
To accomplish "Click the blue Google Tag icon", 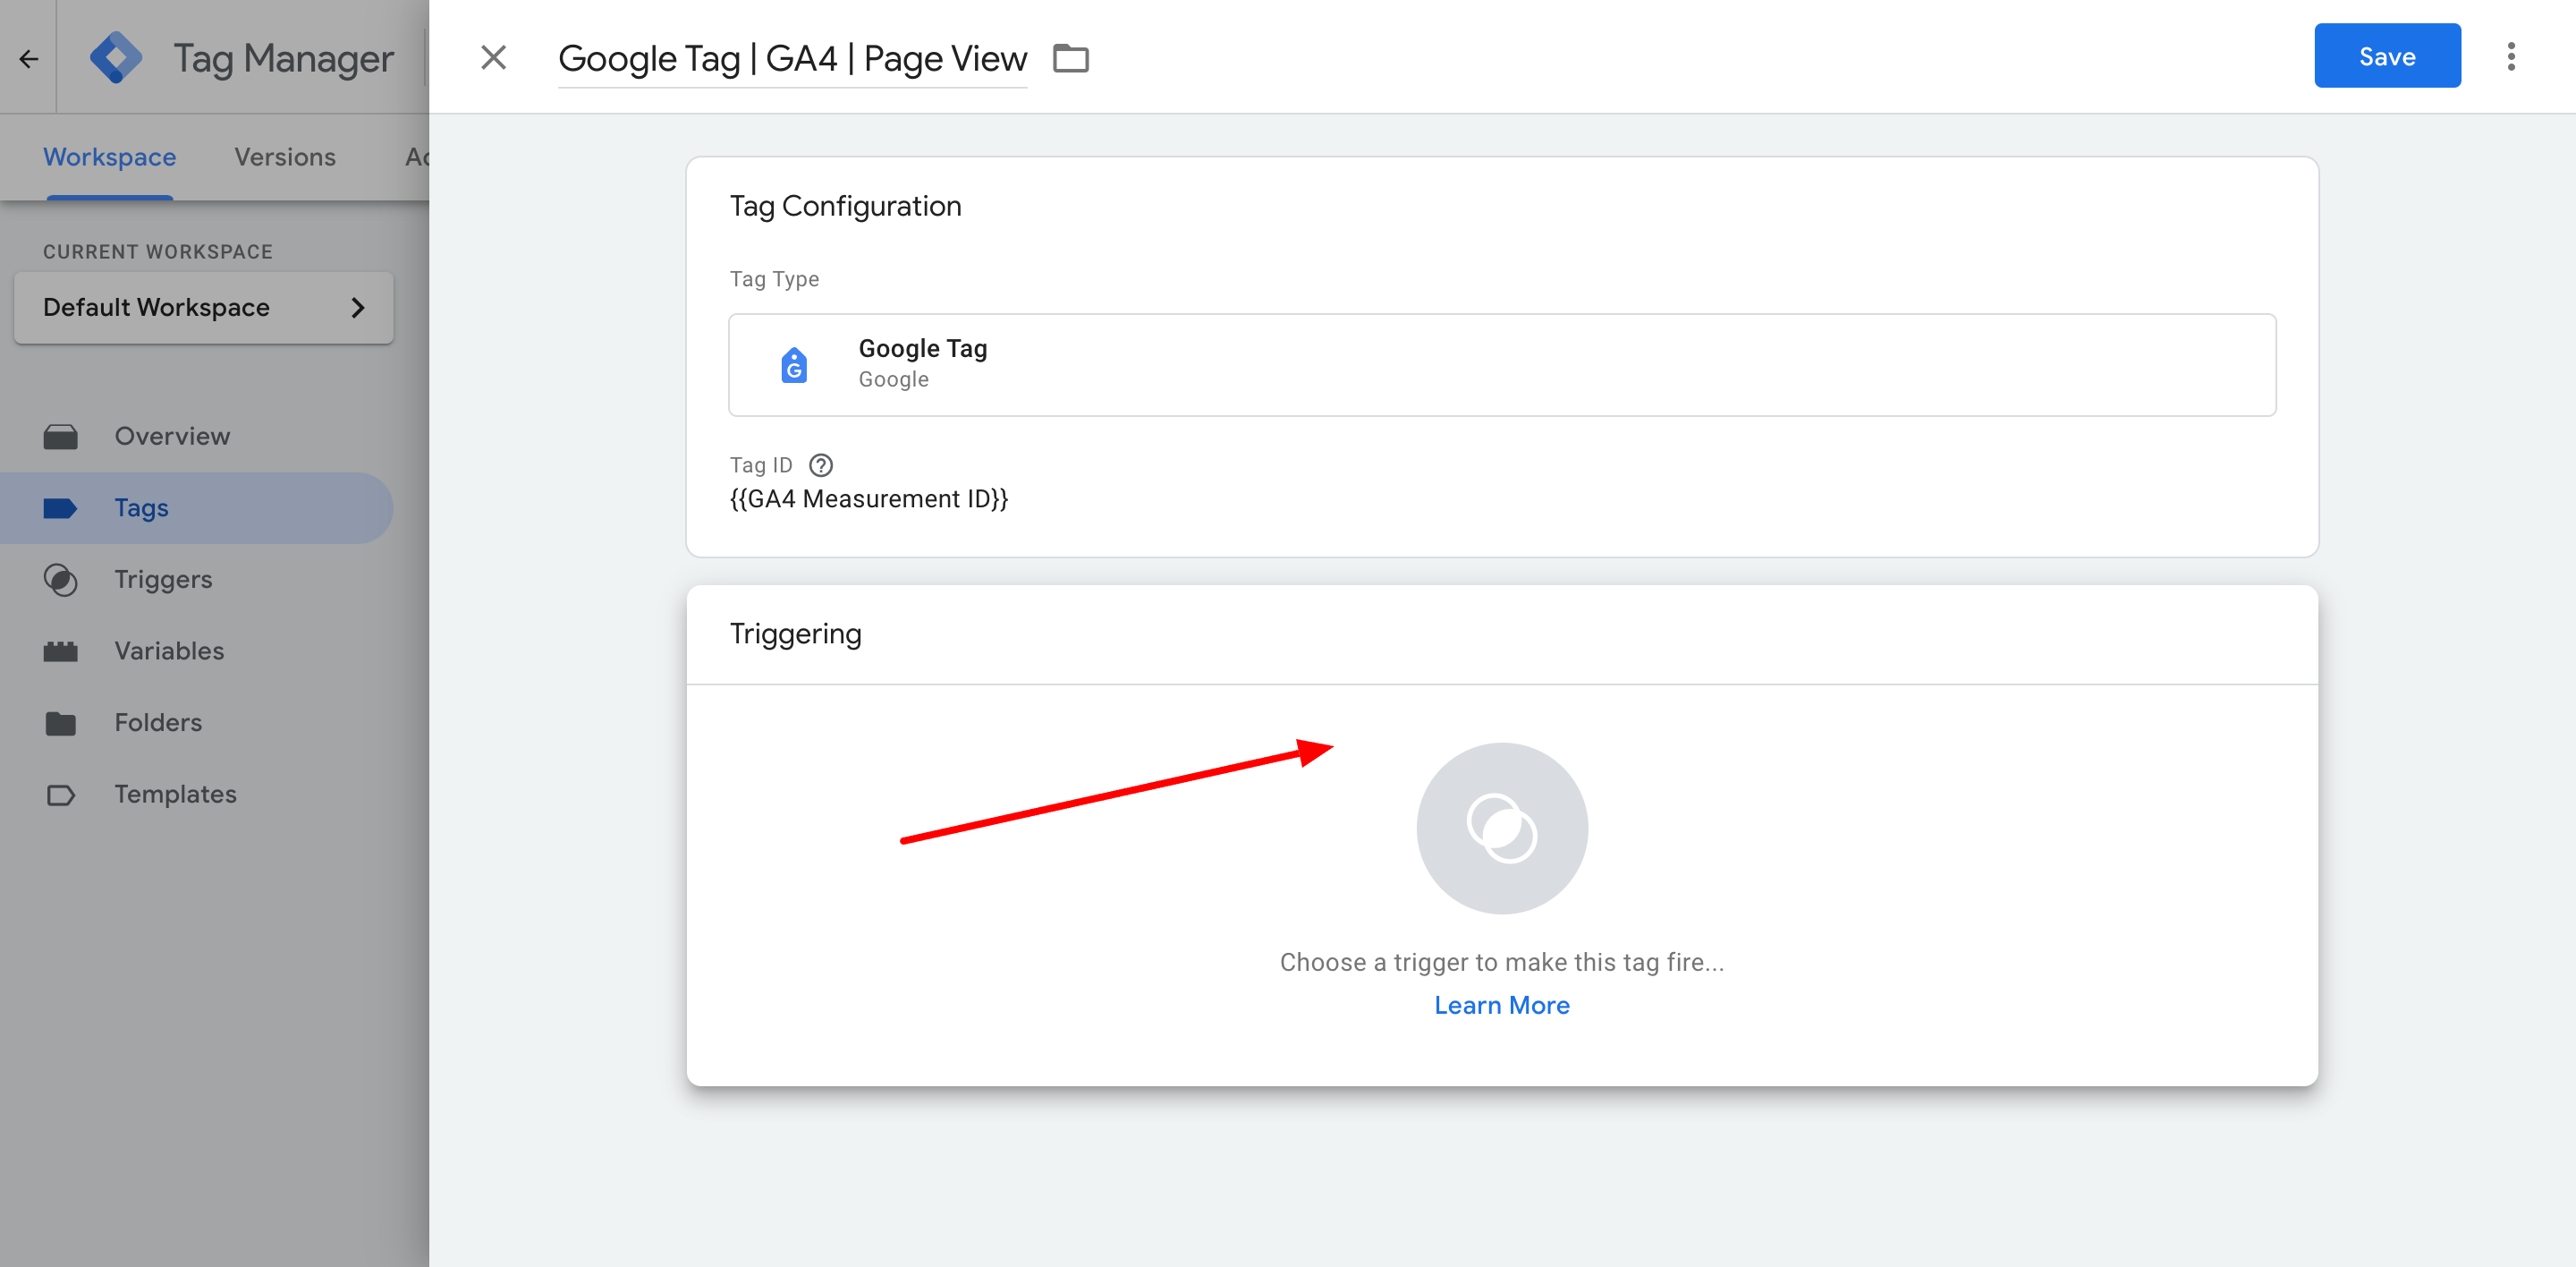I will pyautogui.click(x=794, y=365).
